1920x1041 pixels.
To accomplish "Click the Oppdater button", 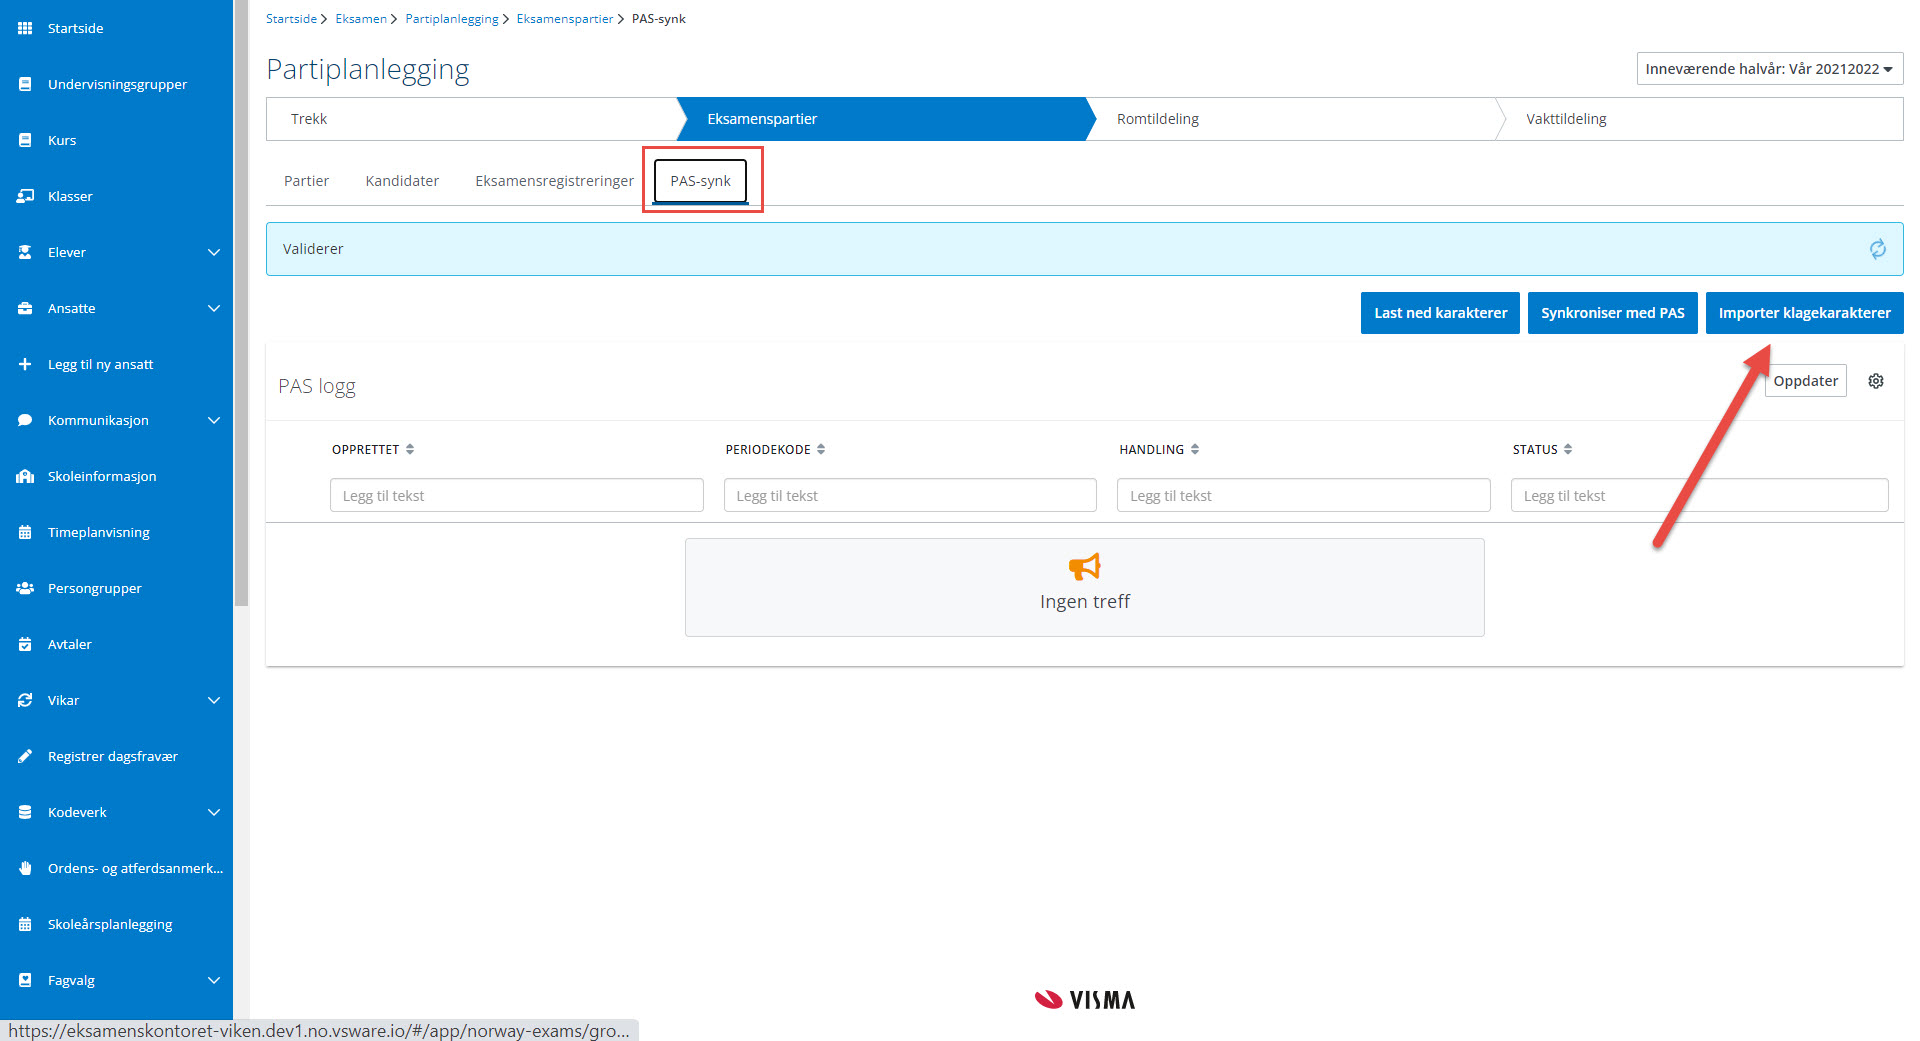I will pos(1805,381).
